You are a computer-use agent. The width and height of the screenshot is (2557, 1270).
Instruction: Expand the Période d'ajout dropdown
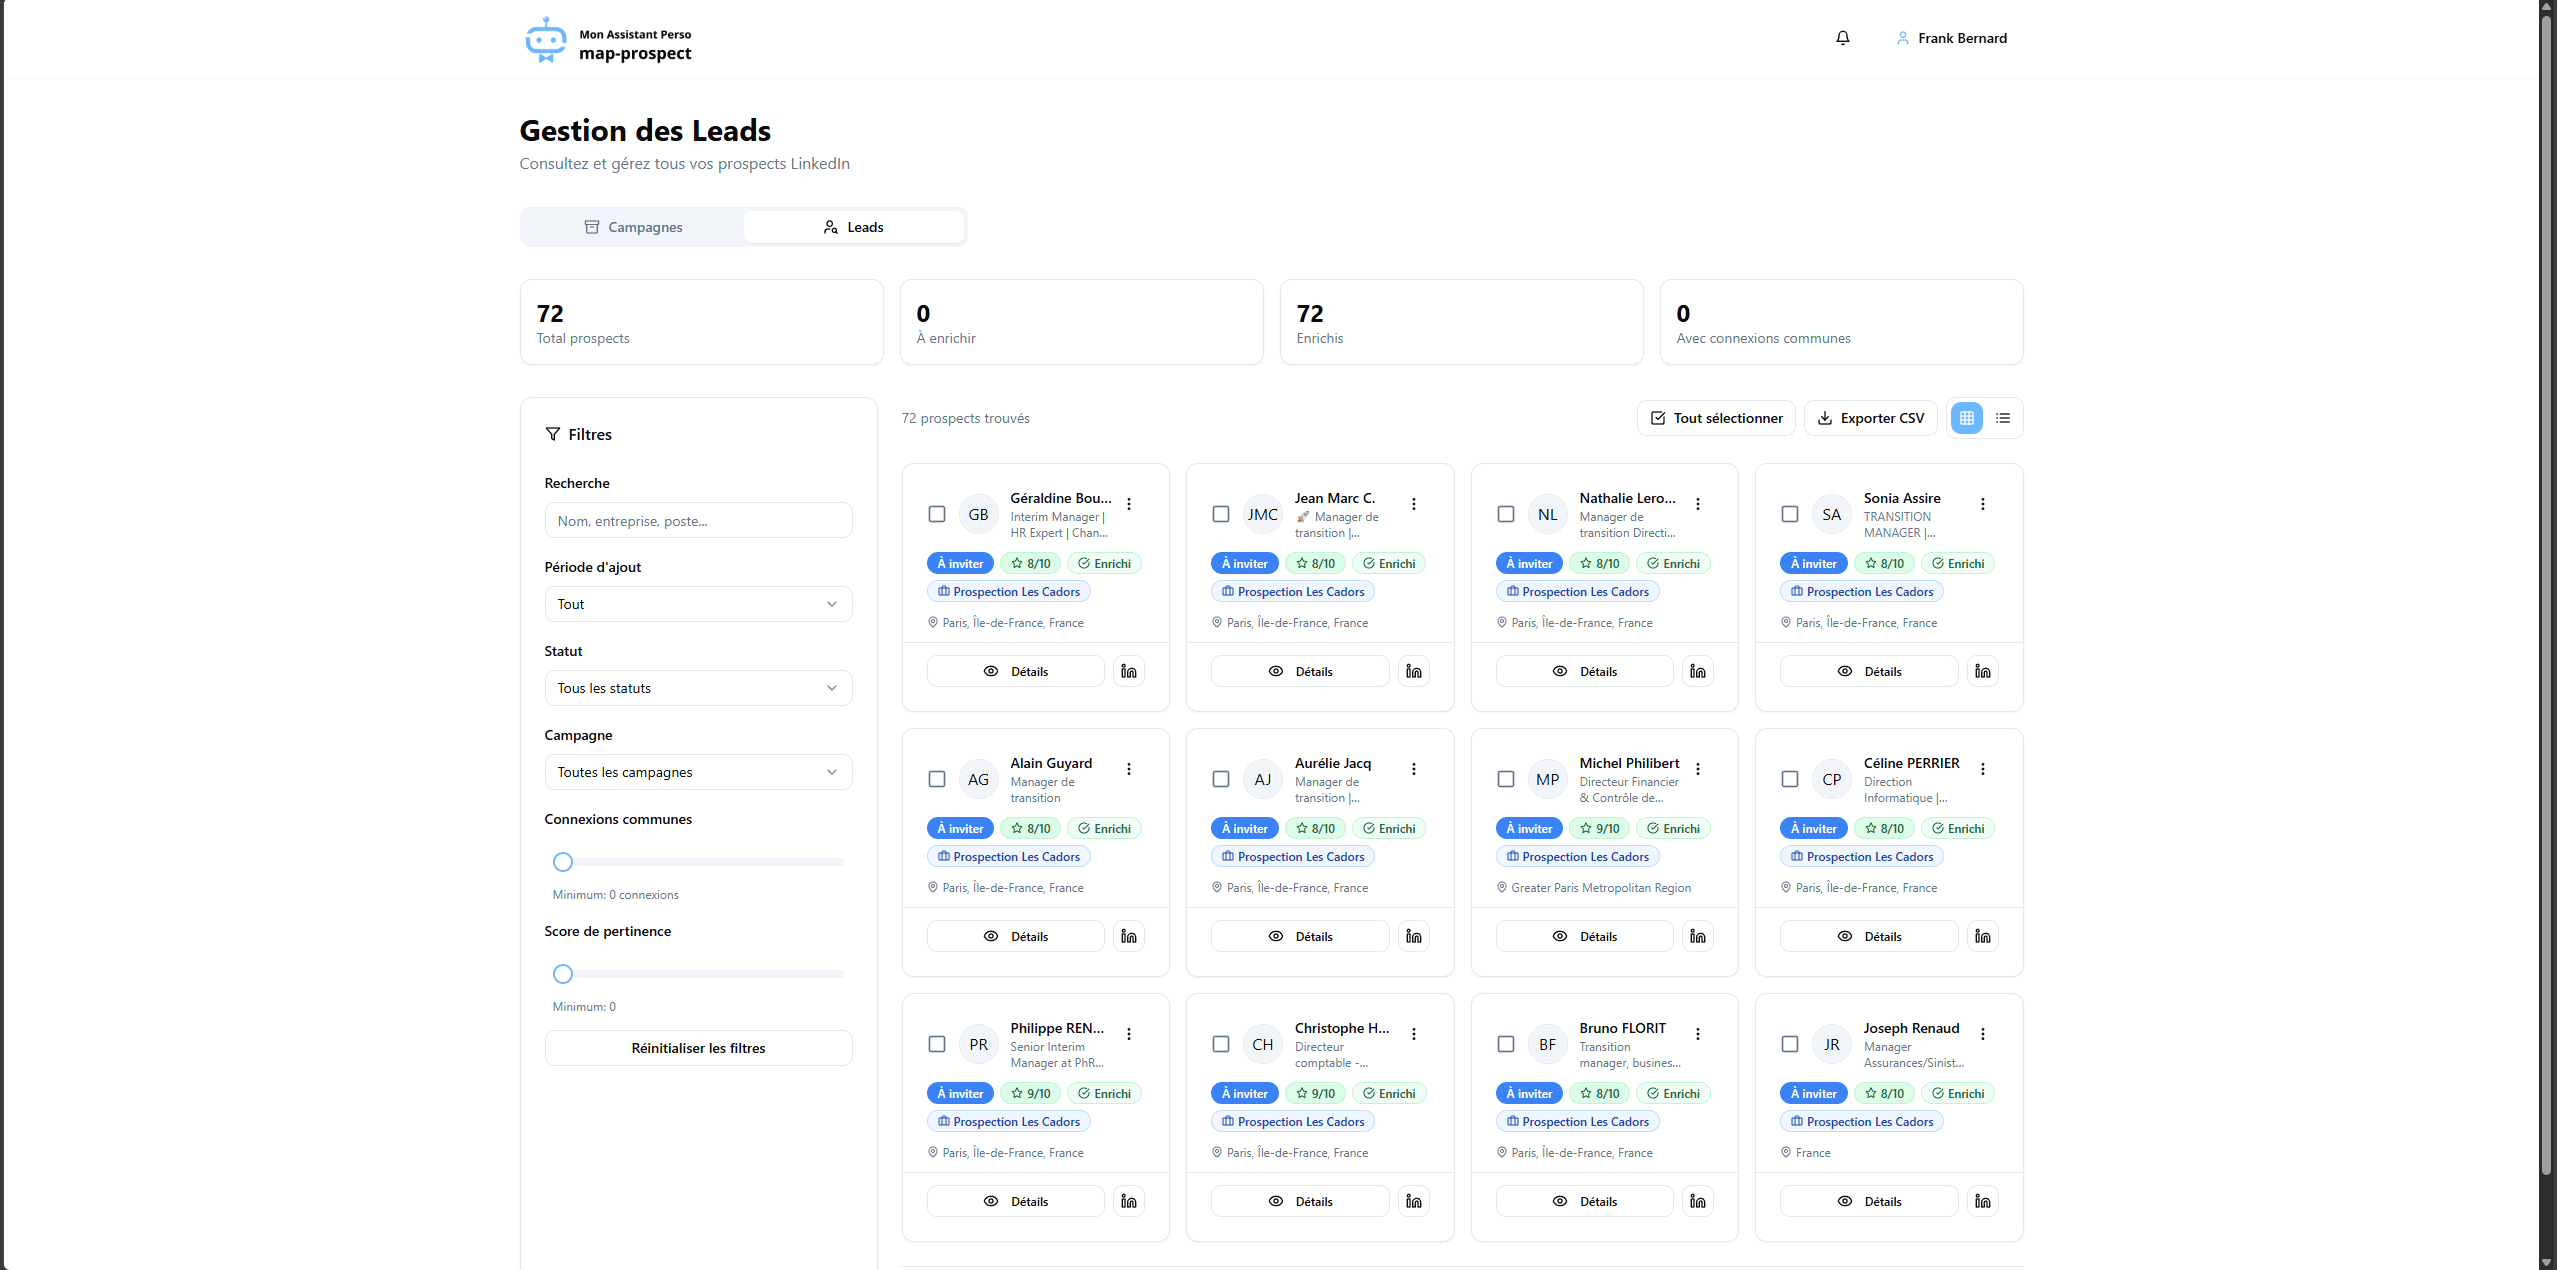click(x=698, y=604)
